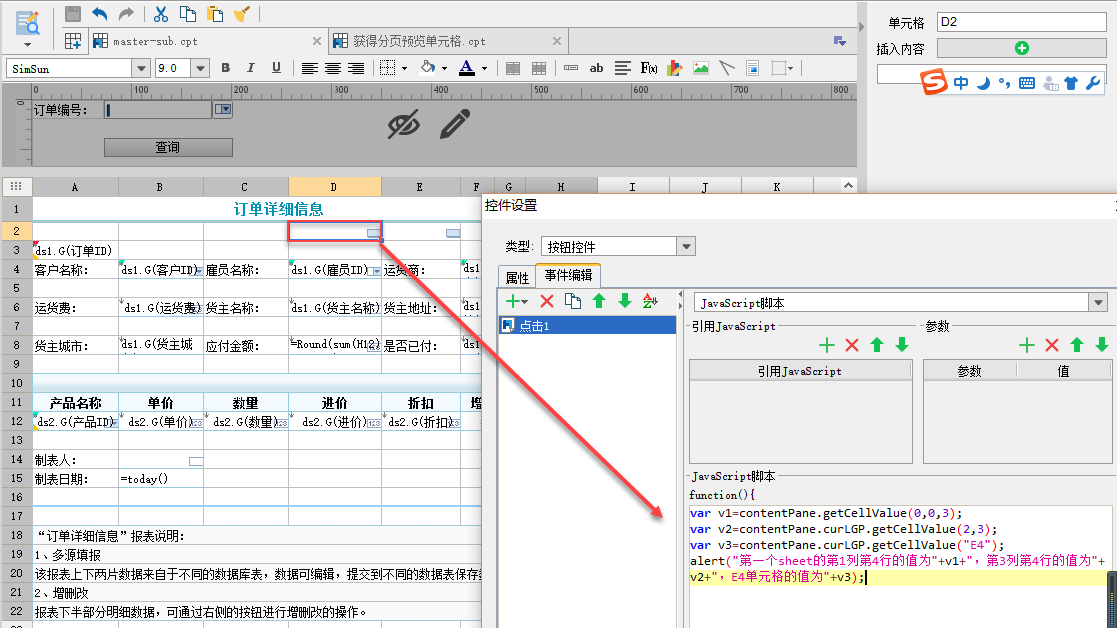Click the format painter brush icon
The image size is (1117, 628).
point(242,14)
